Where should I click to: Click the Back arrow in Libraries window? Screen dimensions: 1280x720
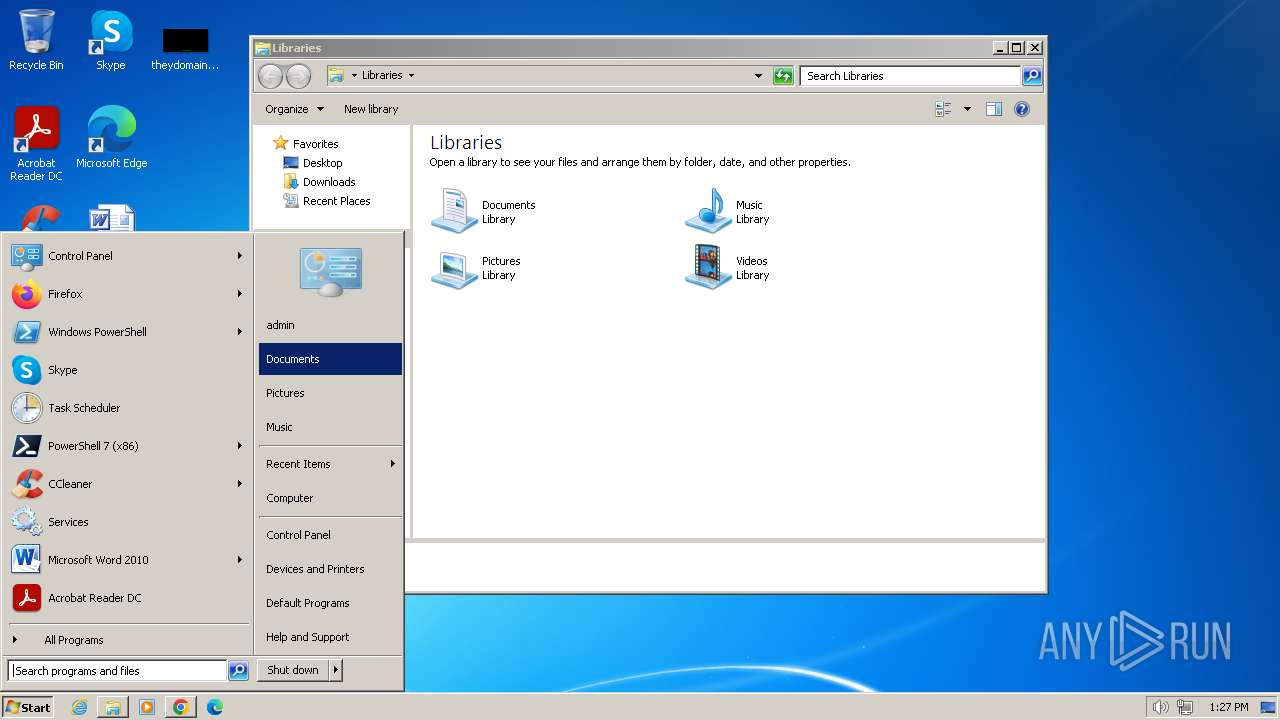270,76
